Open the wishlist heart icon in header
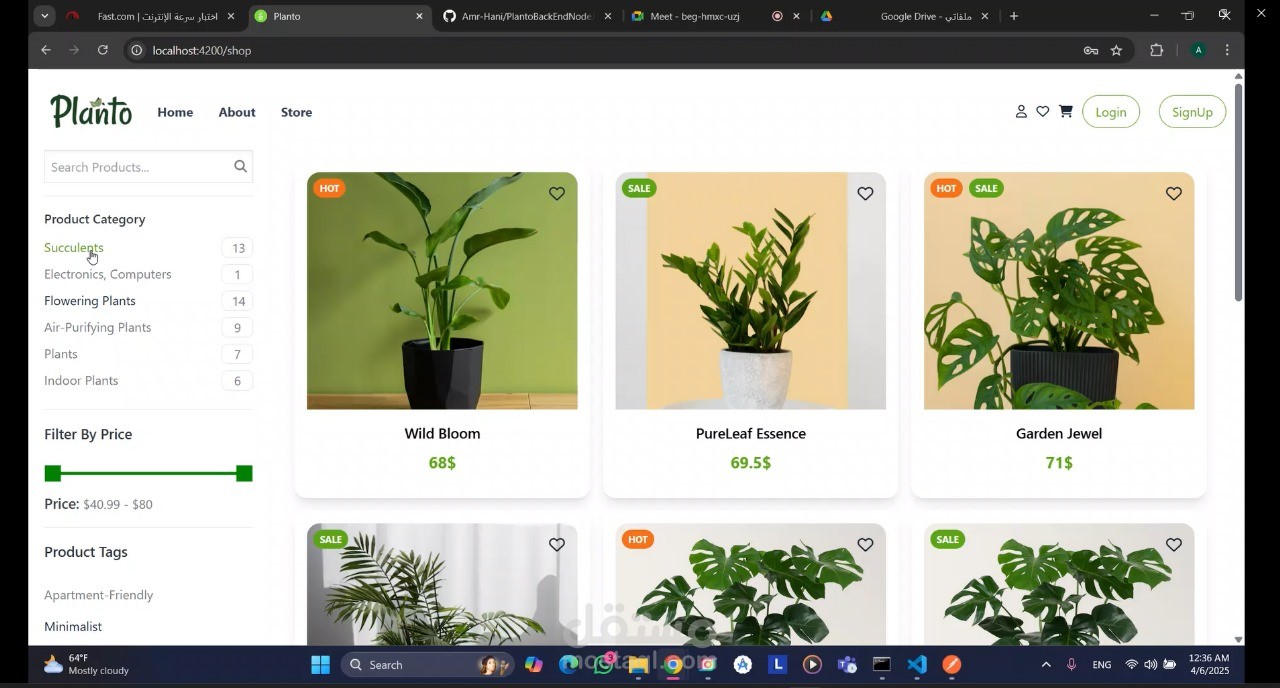Image resolution: width=1280 pixels, height=688 pixels. click(1043, 112)
